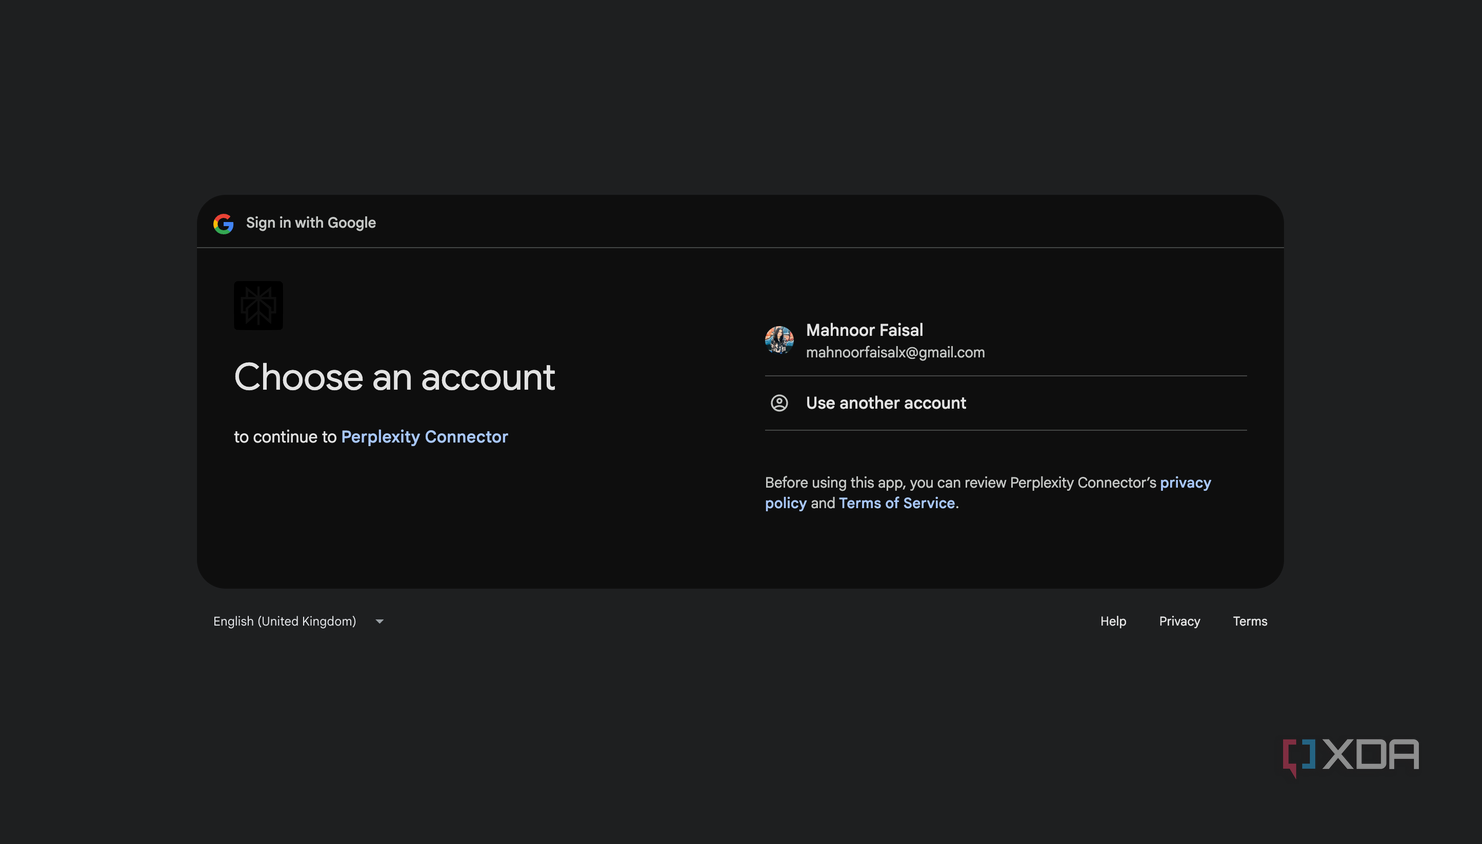The image size is (1482, 844).
Task: Click Mahnoor Faisal's profile avatar
Action: pyautogui.click(x=779, y=340)
